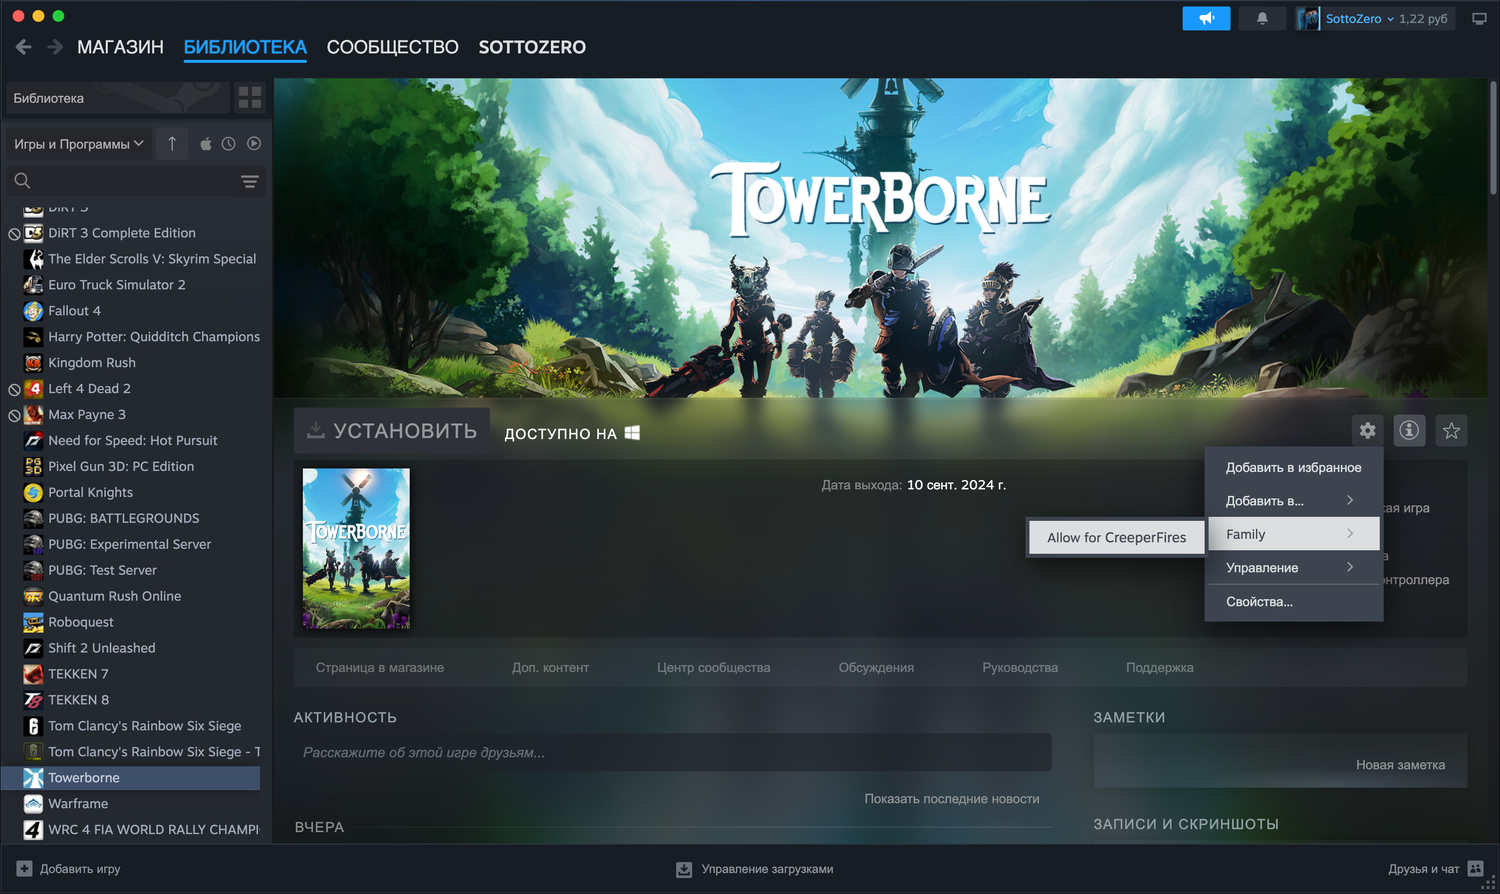
Task: Click Показать последние новости
Action: 952,799
